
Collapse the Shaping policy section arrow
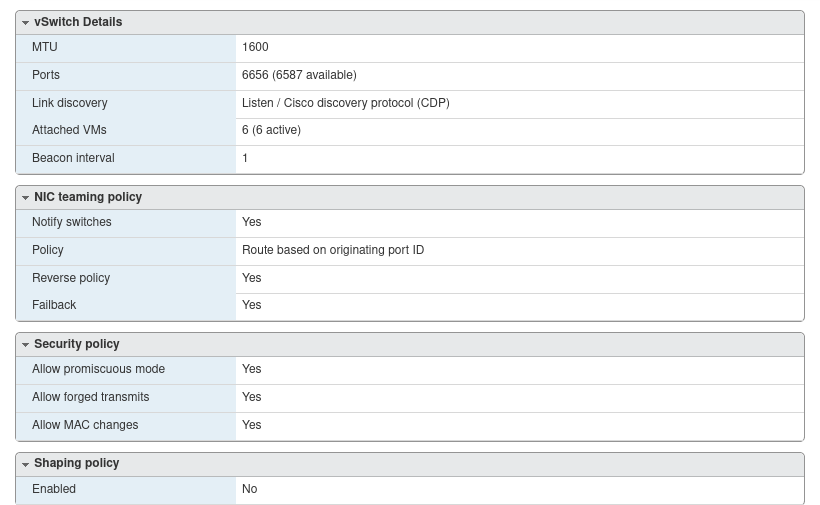25,464
